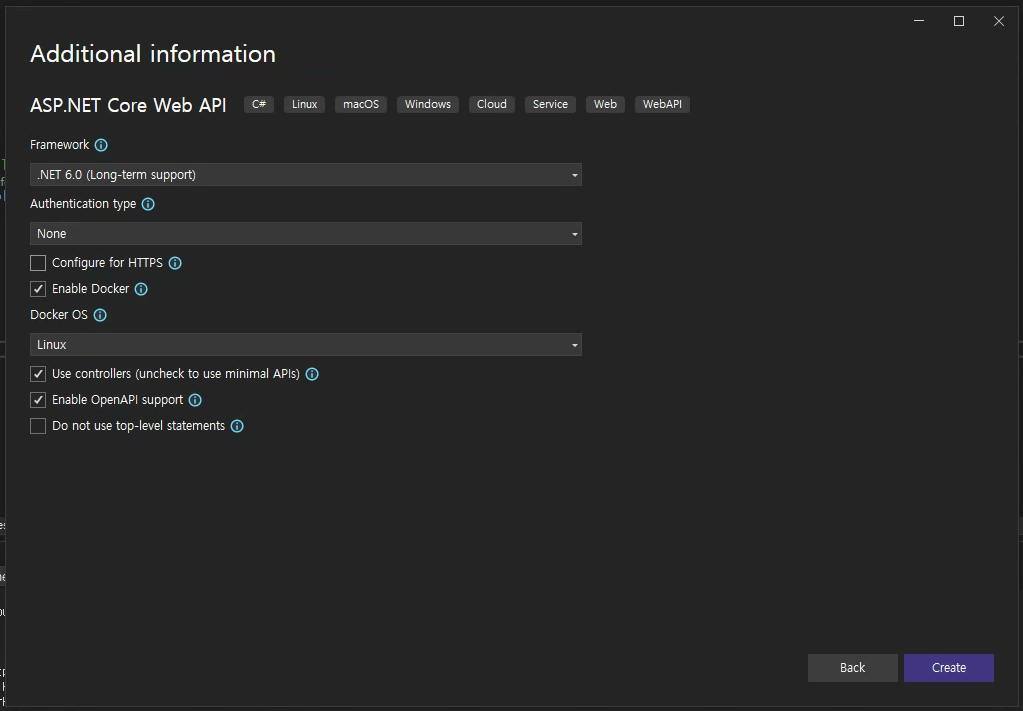Image resolution: width=1023 pixels, height=711 pixels.
Task: Click info icon beside top-level statements option
Action: pyautogui.click(x=237, y=426)
